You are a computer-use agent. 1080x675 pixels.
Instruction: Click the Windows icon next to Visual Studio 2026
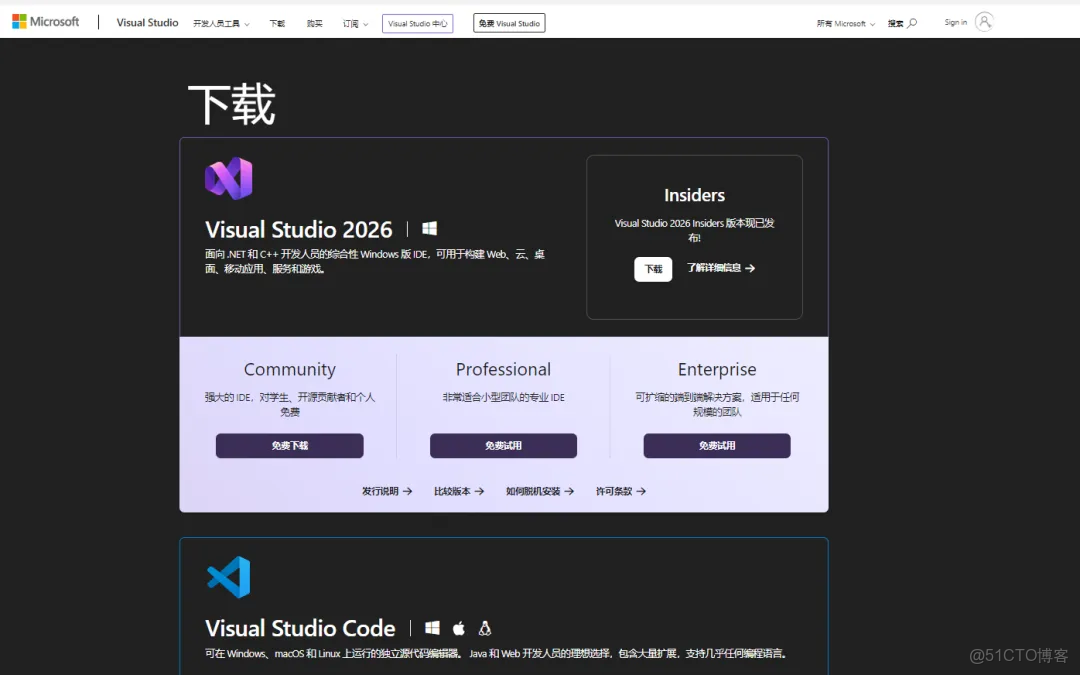tap(429, 228)
